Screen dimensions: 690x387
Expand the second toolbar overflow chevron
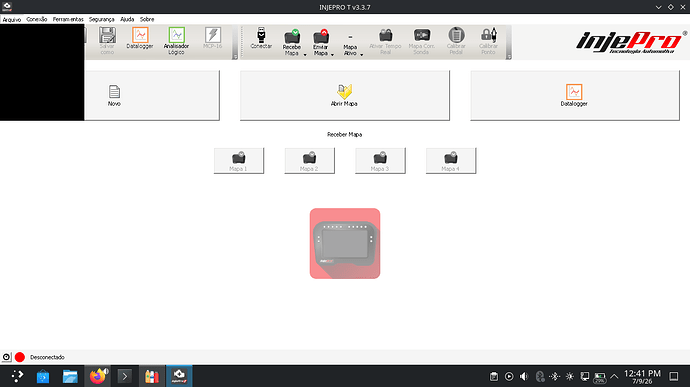click(x=509, y=56)
